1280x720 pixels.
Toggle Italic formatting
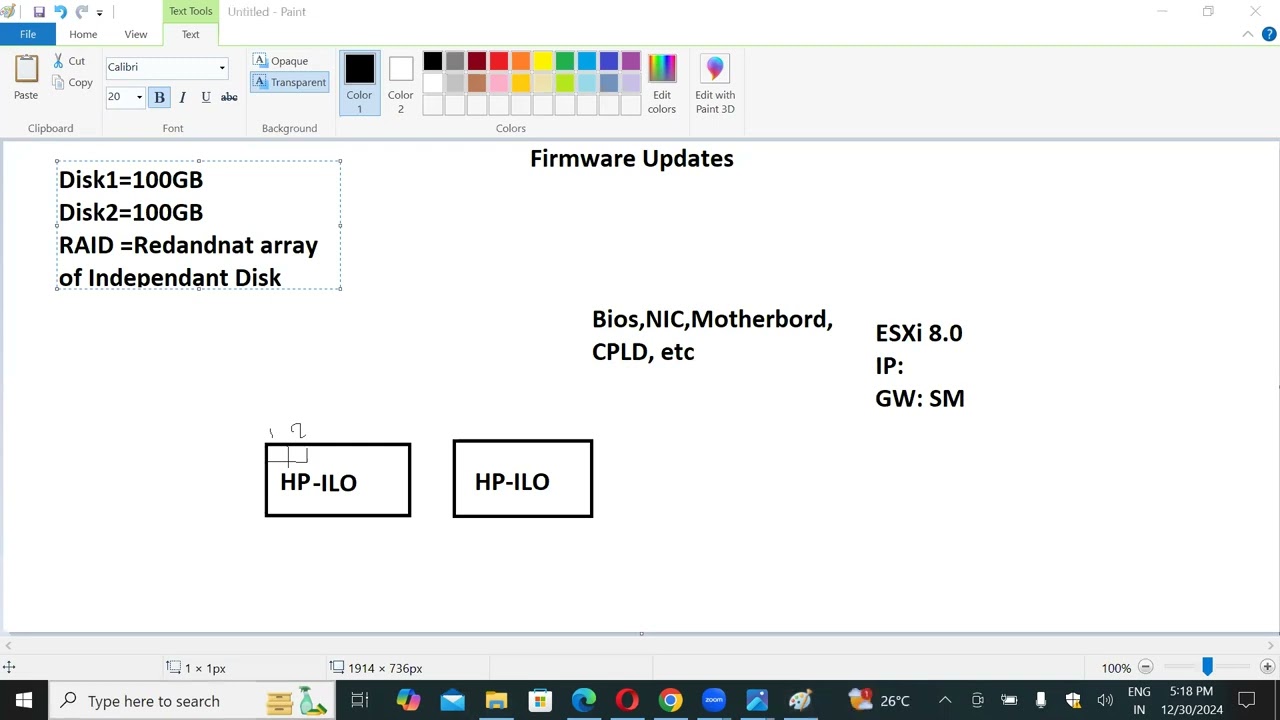[182, 97]
